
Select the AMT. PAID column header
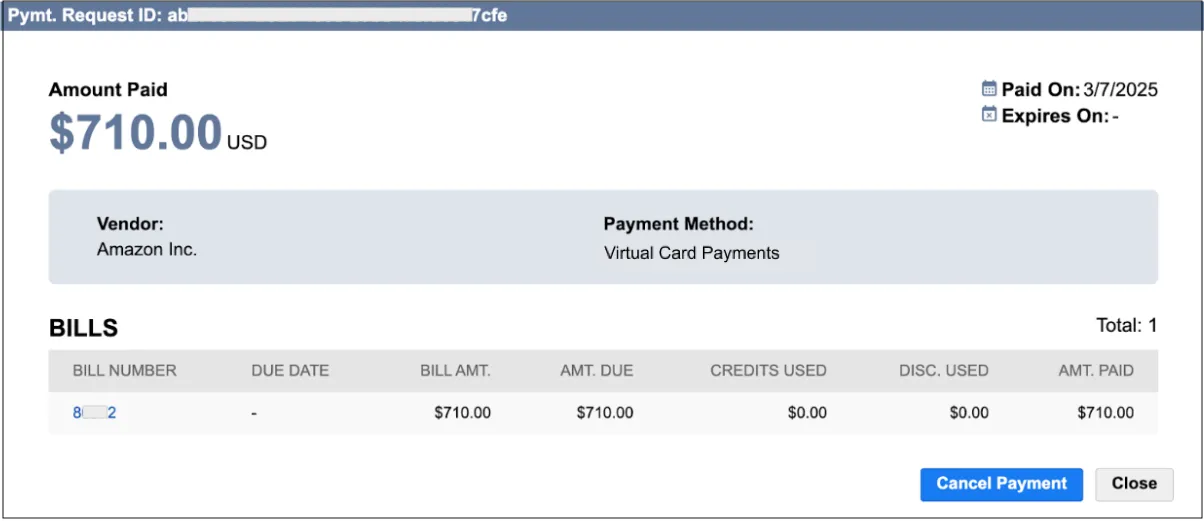click(x=1096, y=370)
